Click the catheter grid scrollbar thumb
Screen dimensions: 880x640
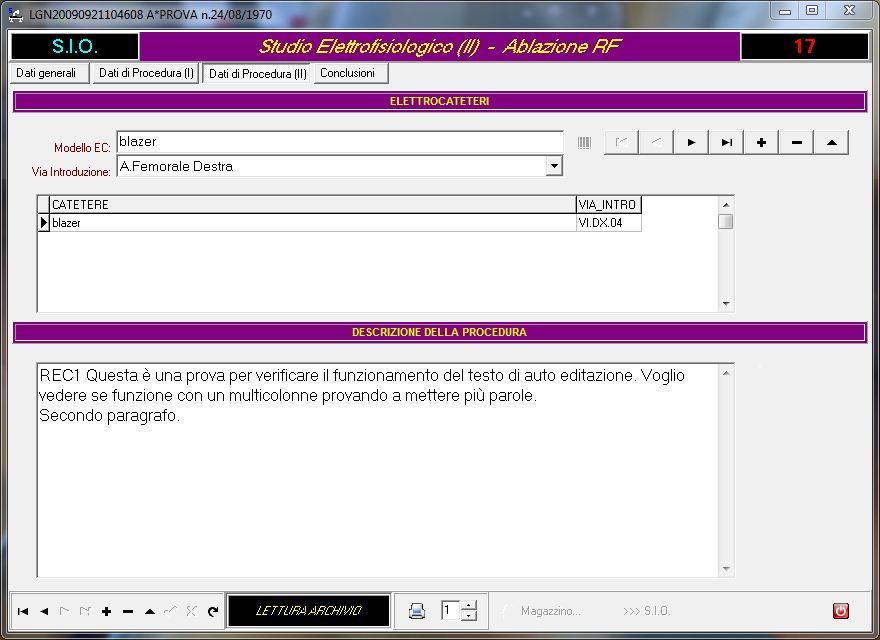tap(726, 222)
